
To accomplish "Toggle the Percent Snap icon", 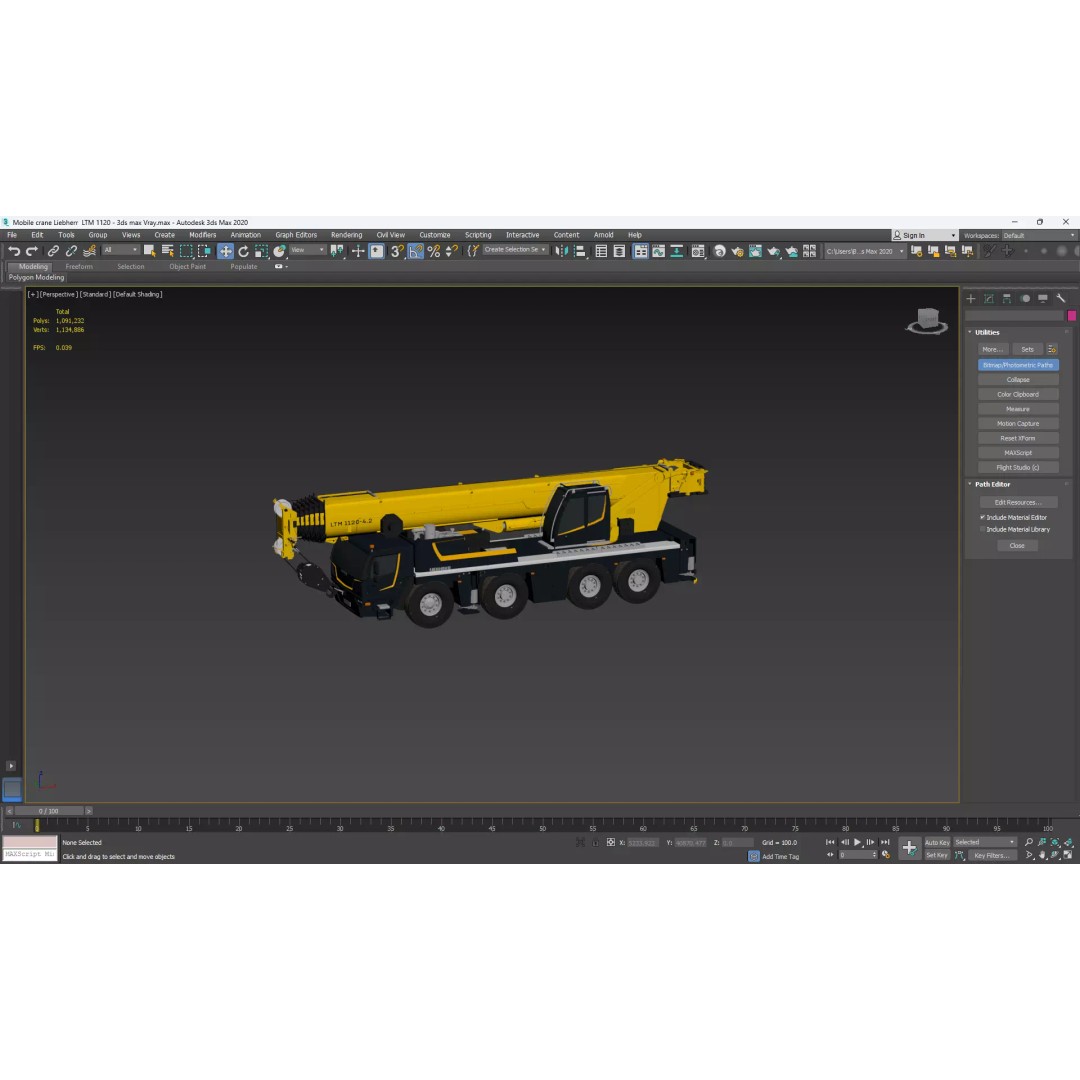I will tap(434, 251).
